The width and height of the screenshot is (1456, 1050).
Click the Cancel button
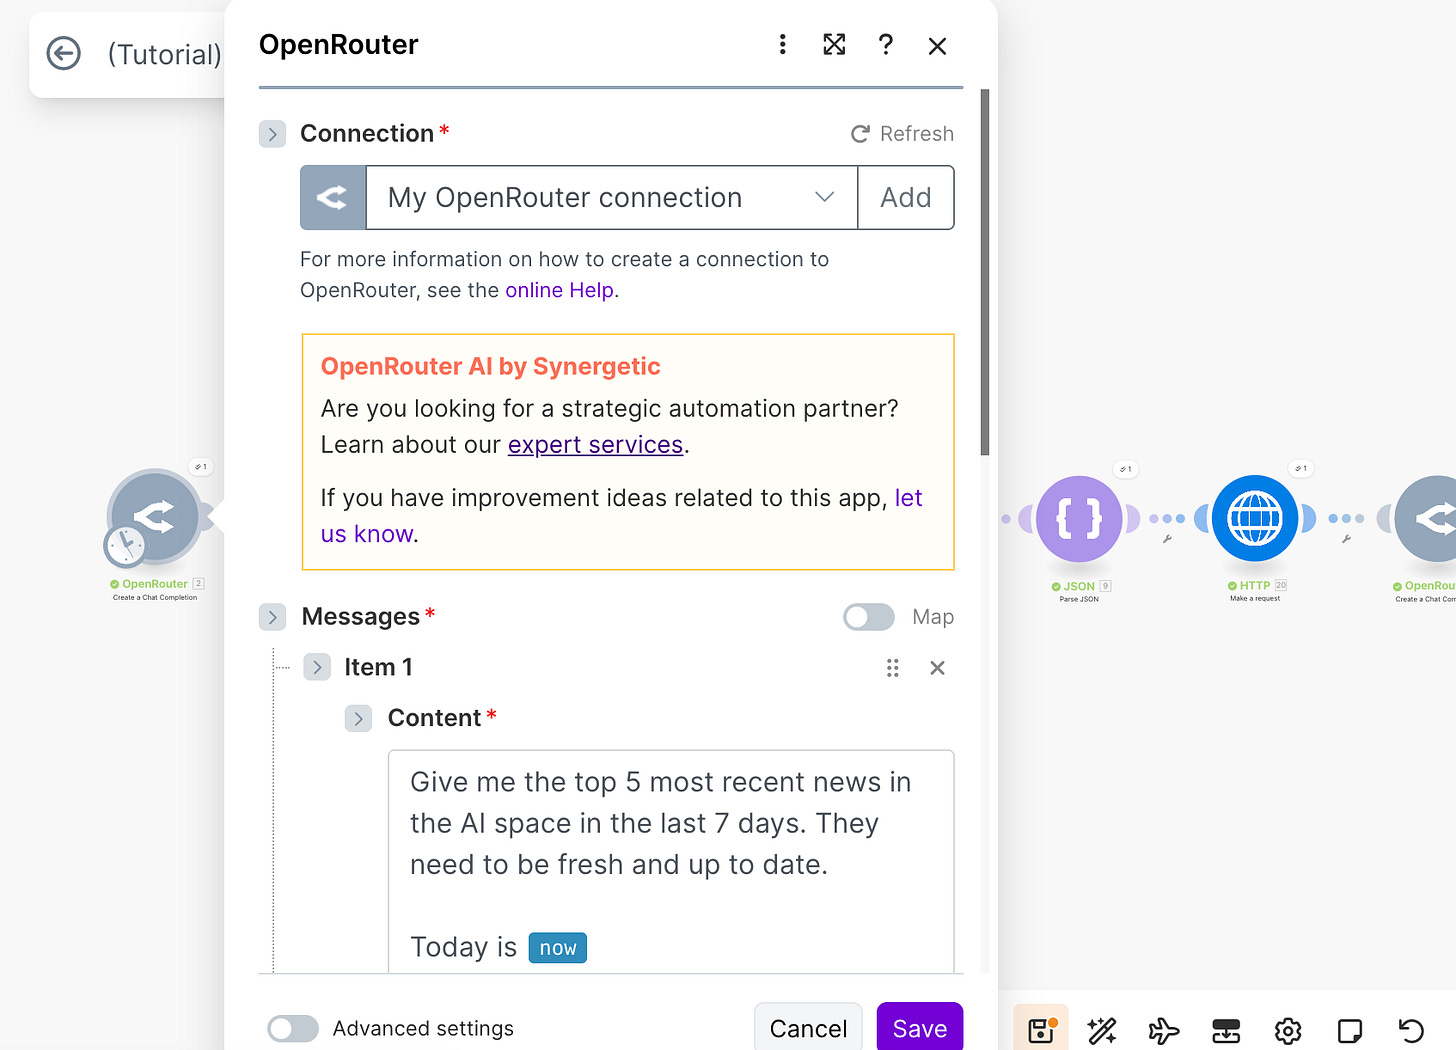[808, 1028]
